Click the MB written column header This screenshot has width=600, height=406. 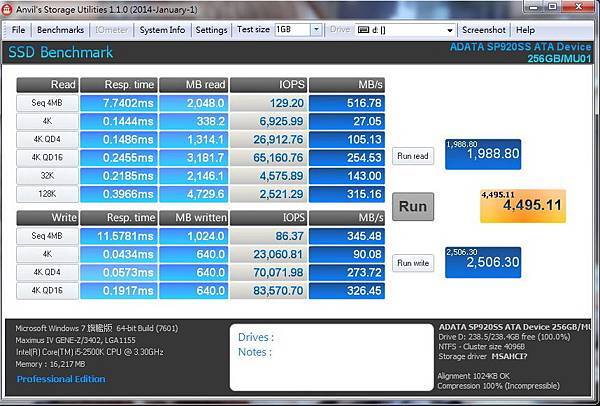tap(194, 218)
